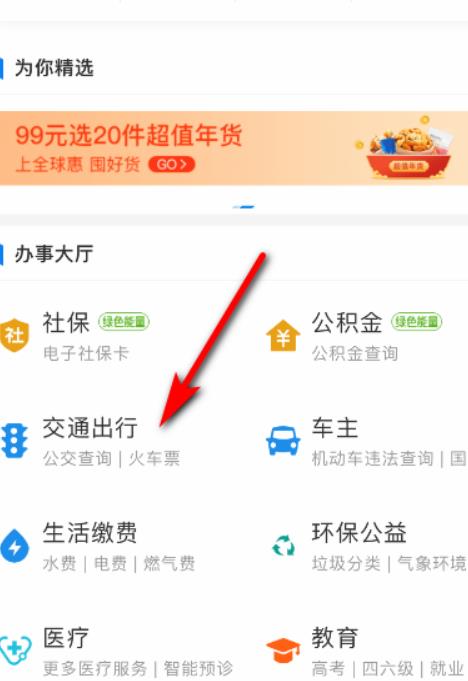This screenshot has height=681, width=468.
Task: Open 机动车违法查询 under 车主
Action: pyautogui.click(x=372, y=459)
